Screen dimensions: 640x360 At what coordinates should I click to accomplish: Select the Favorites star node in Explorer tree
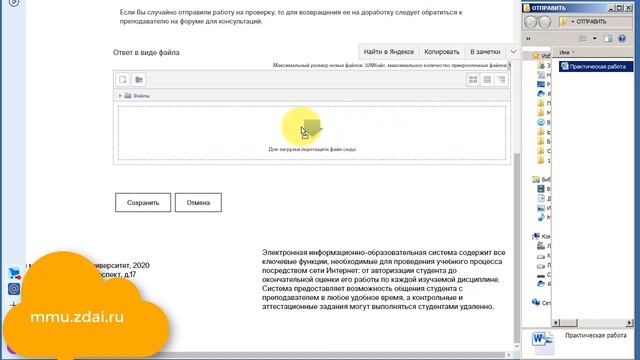tap(541, 55)
